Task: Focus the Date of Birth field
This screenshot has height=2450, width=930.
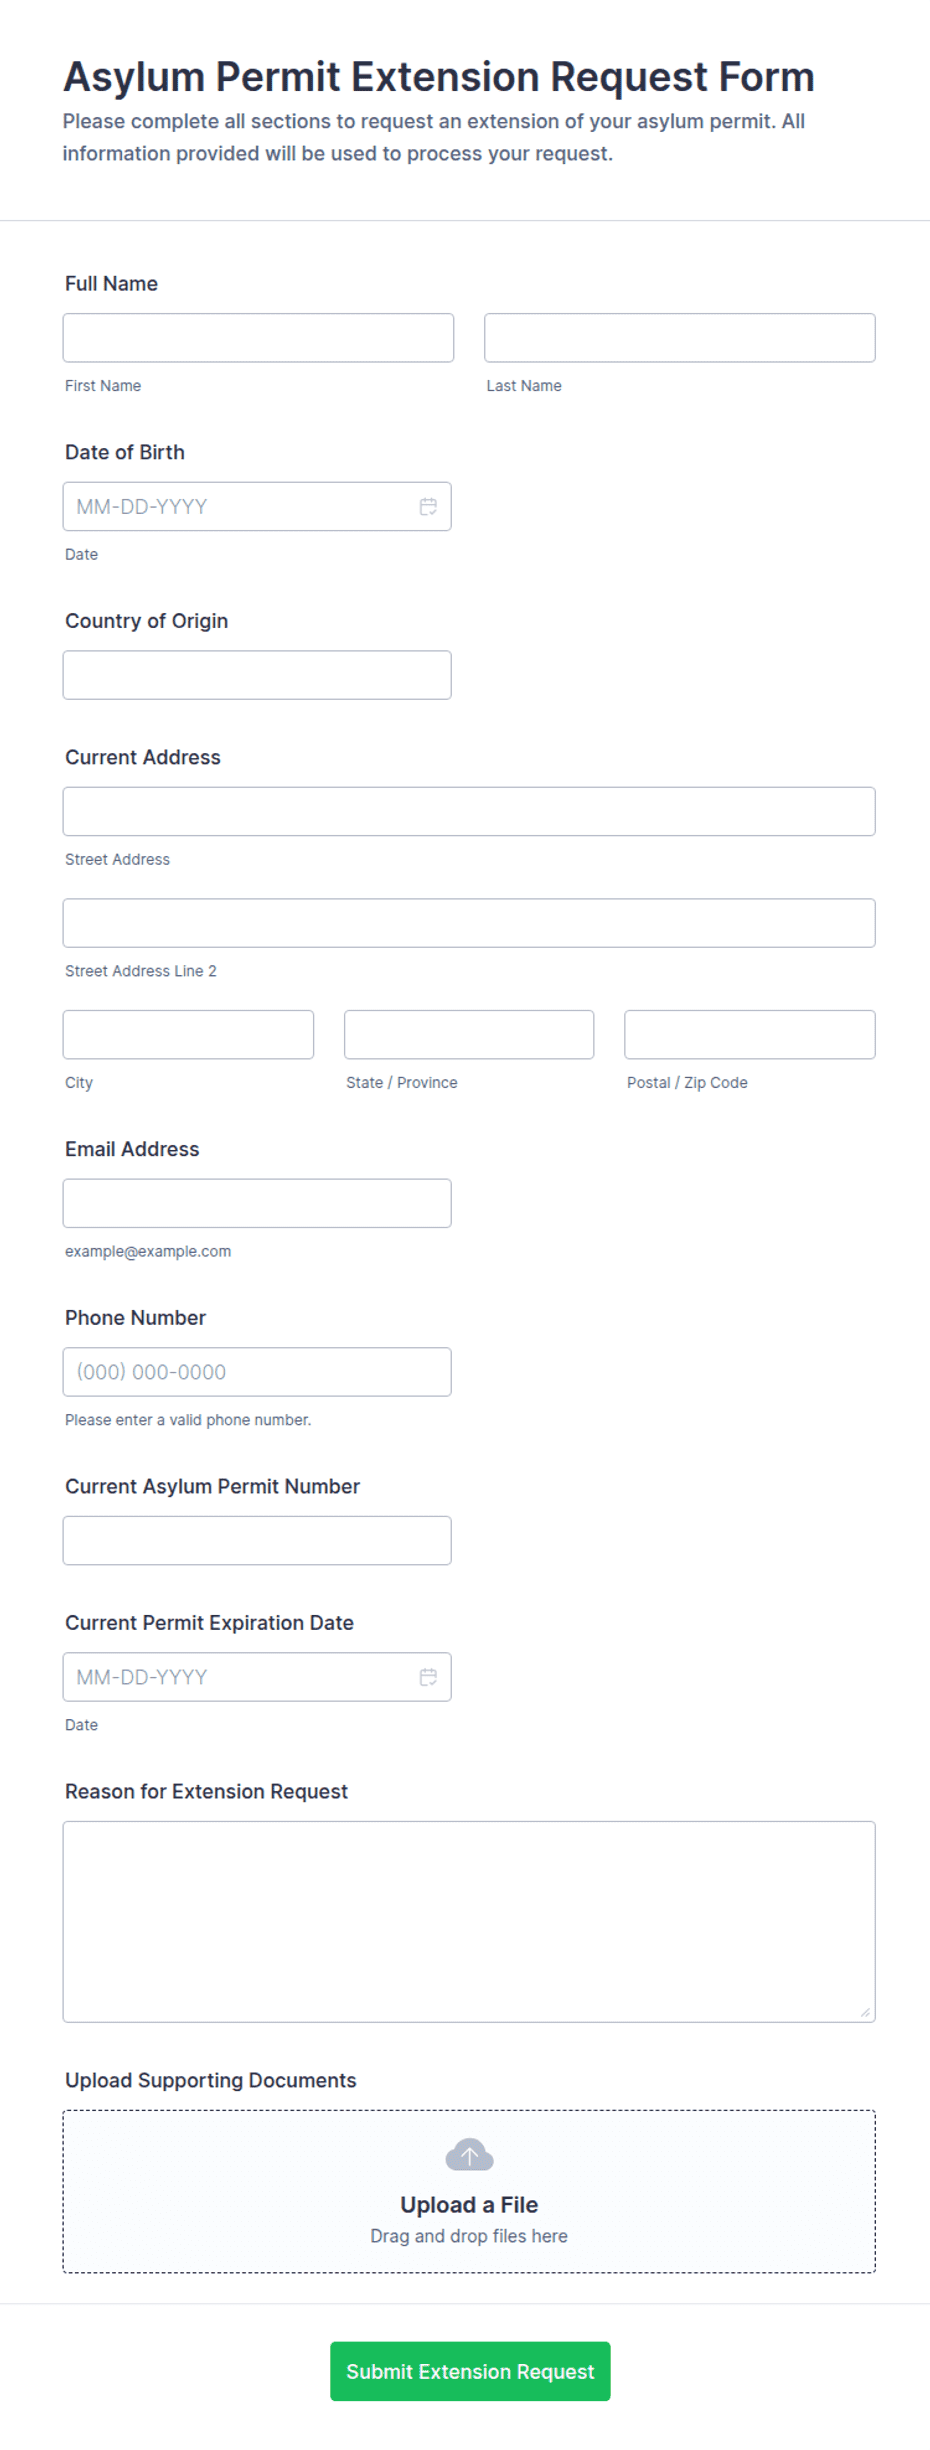Action: [x=257, y=507]
